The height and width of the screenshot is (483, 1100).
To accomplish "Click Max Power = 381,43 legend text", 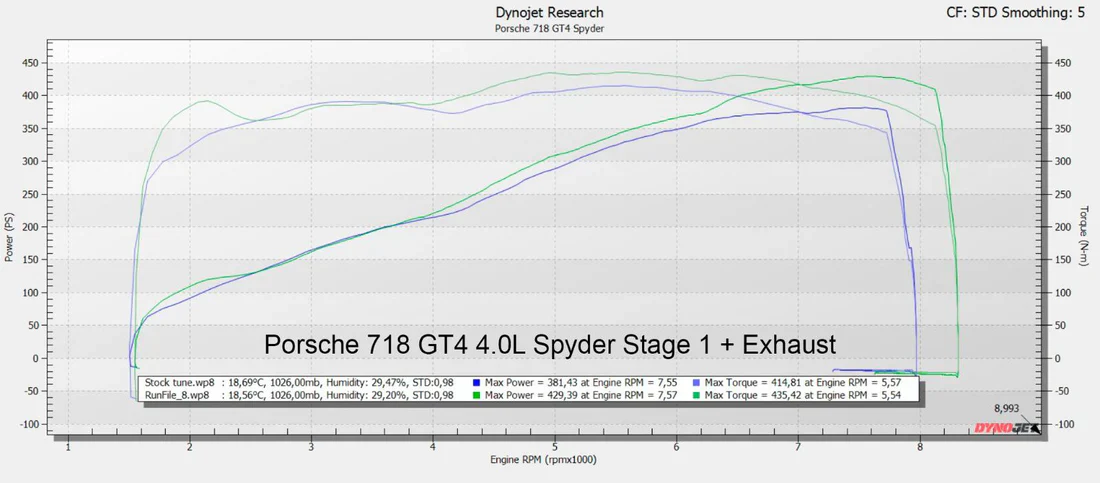I will pos(579,383).
